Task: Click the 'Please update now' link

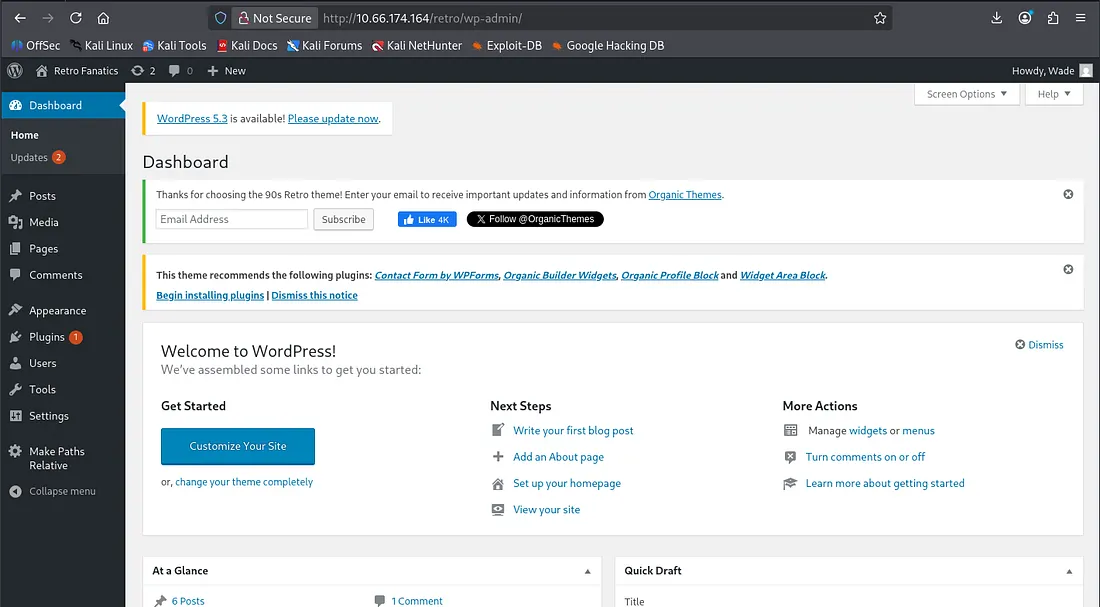Action: point(333,118)
